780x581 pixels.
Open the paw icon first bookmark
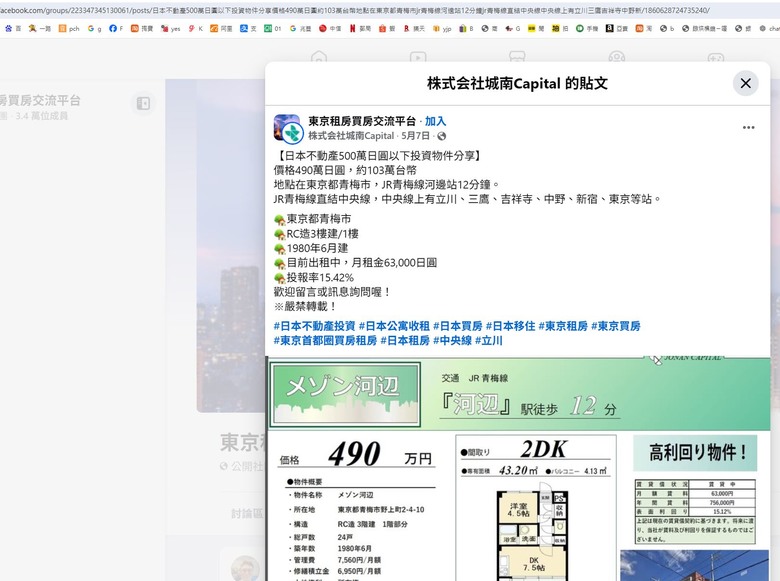[13, 29]
